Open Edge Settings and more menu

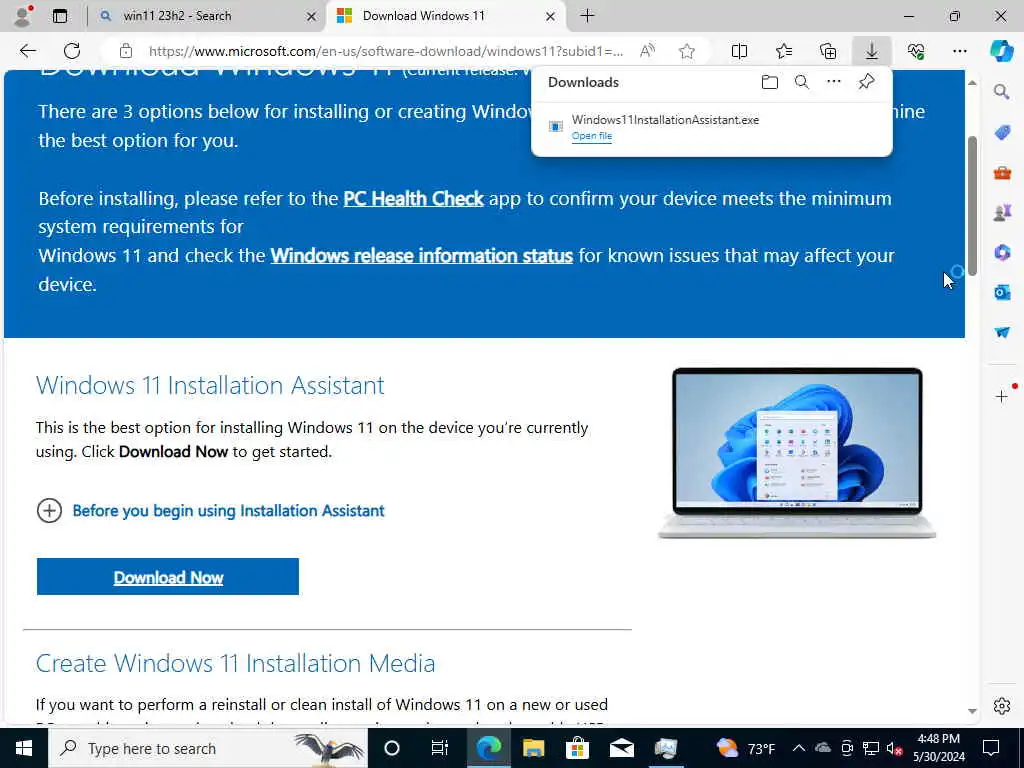coord(959,51)
